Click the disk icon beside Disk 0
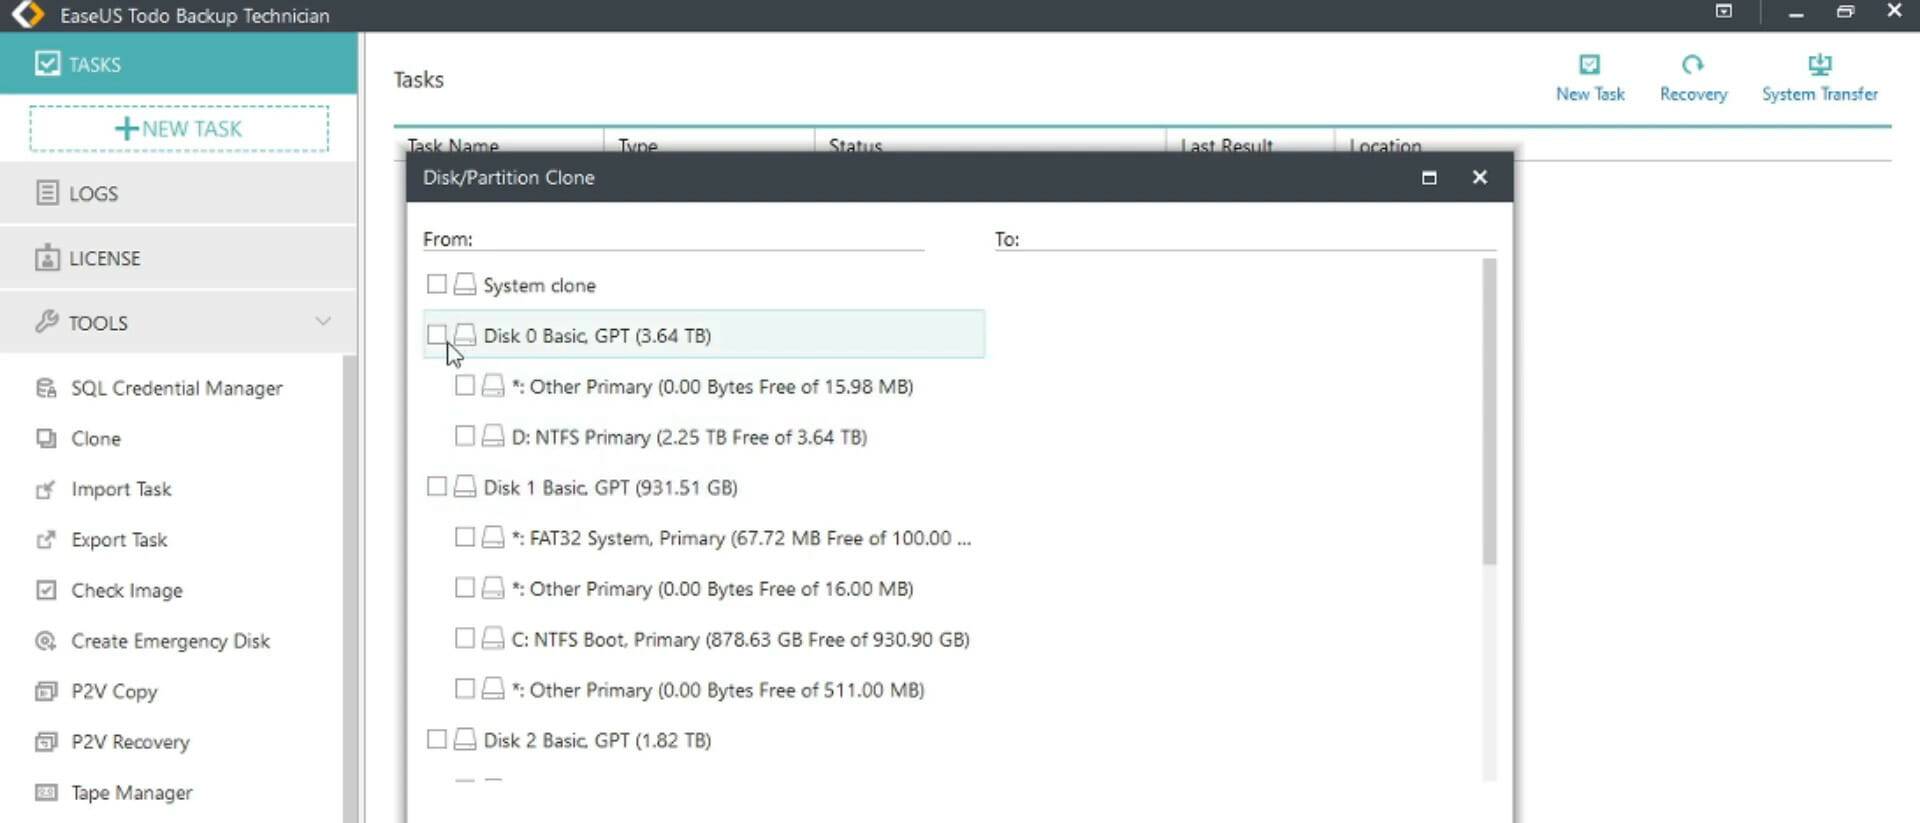 pos(464,335)
